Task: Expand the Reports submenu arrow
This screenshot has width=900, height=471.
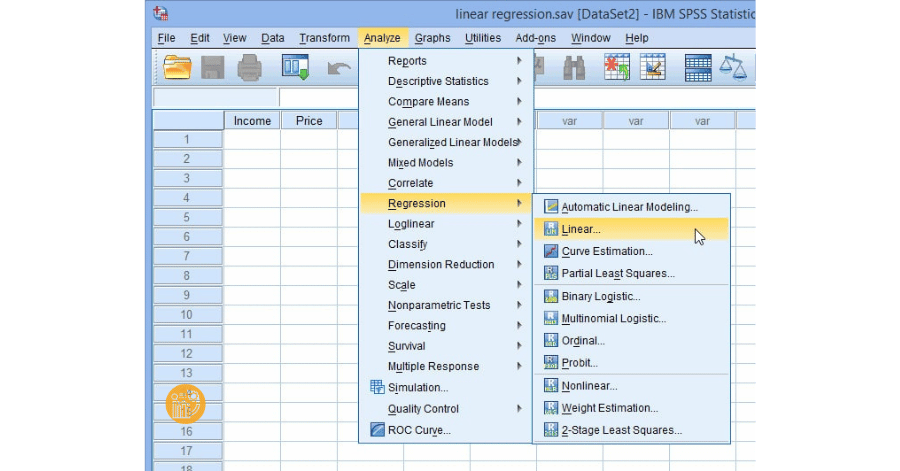Action: coord(519,60)
